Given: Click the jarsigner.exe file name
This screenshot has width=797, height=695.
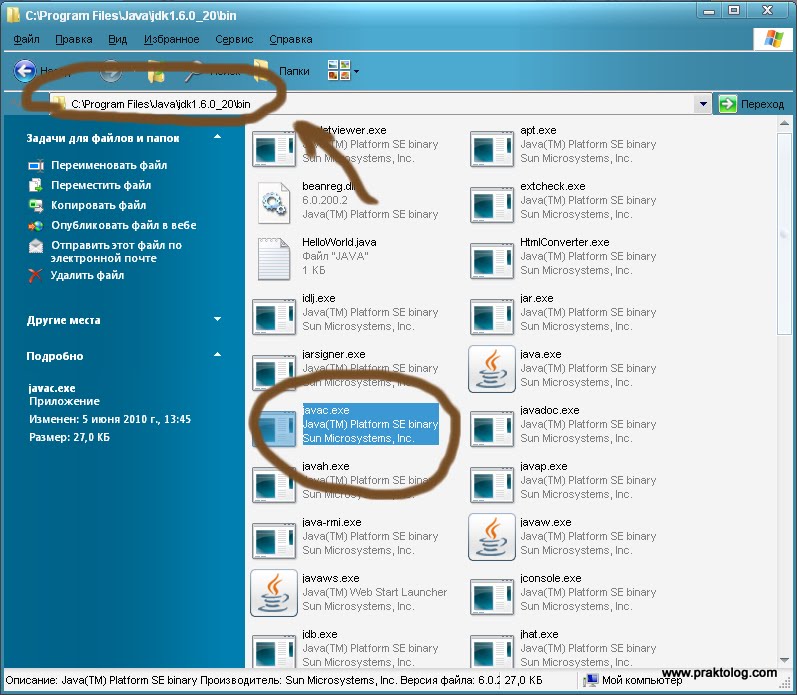Looking at the screenshot, I should 334,354.
